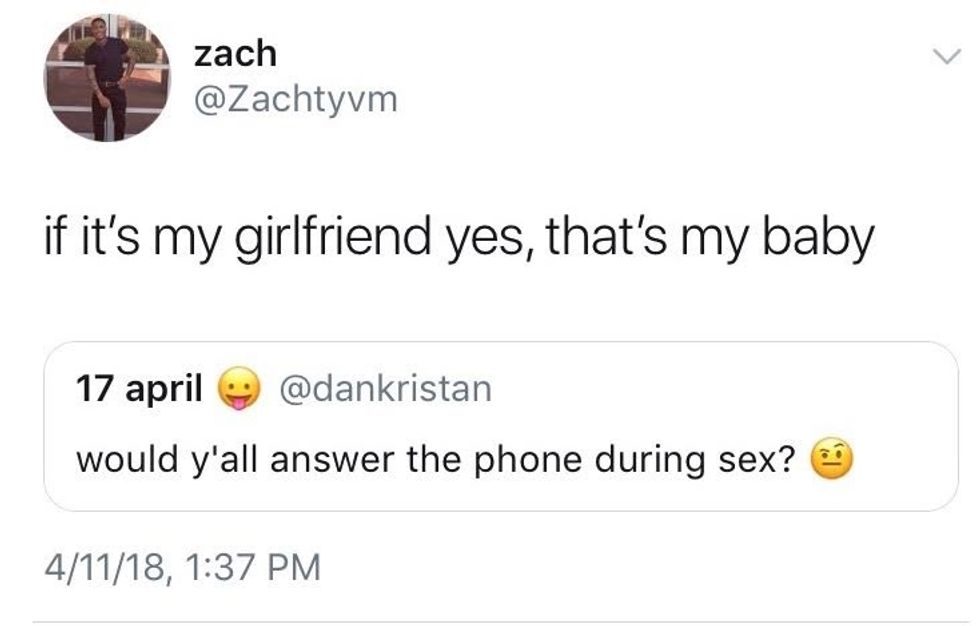
Task: Click the raised-eyebrow emoji in quoted tweet
Action: coord(831,458)
